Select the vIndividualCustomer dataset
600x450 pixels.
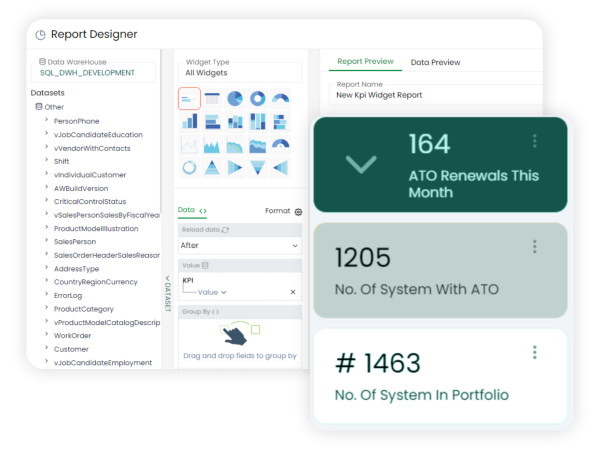point(90,175)
